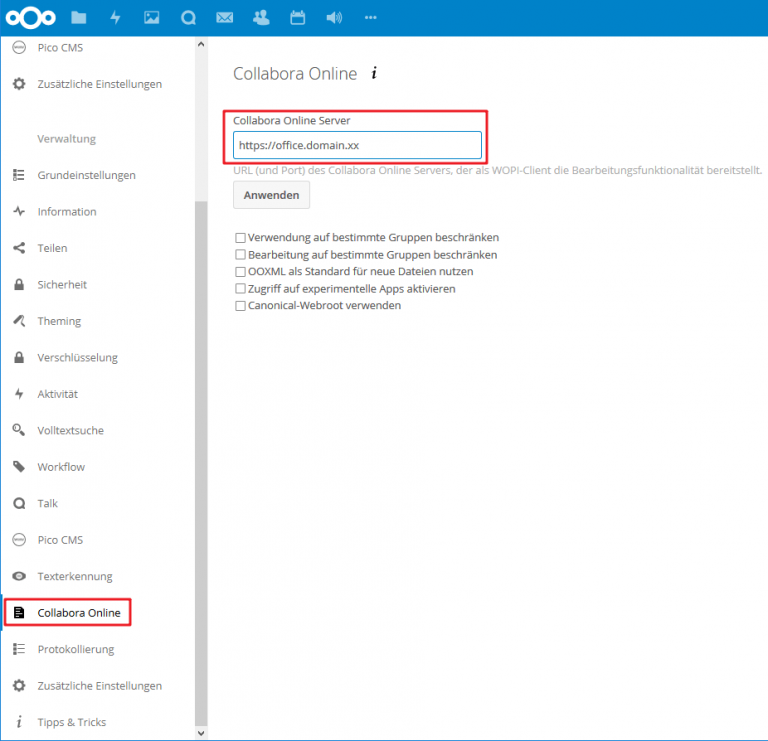
Task: Open the Announcements megaphone icon
Action: point(334,17)
